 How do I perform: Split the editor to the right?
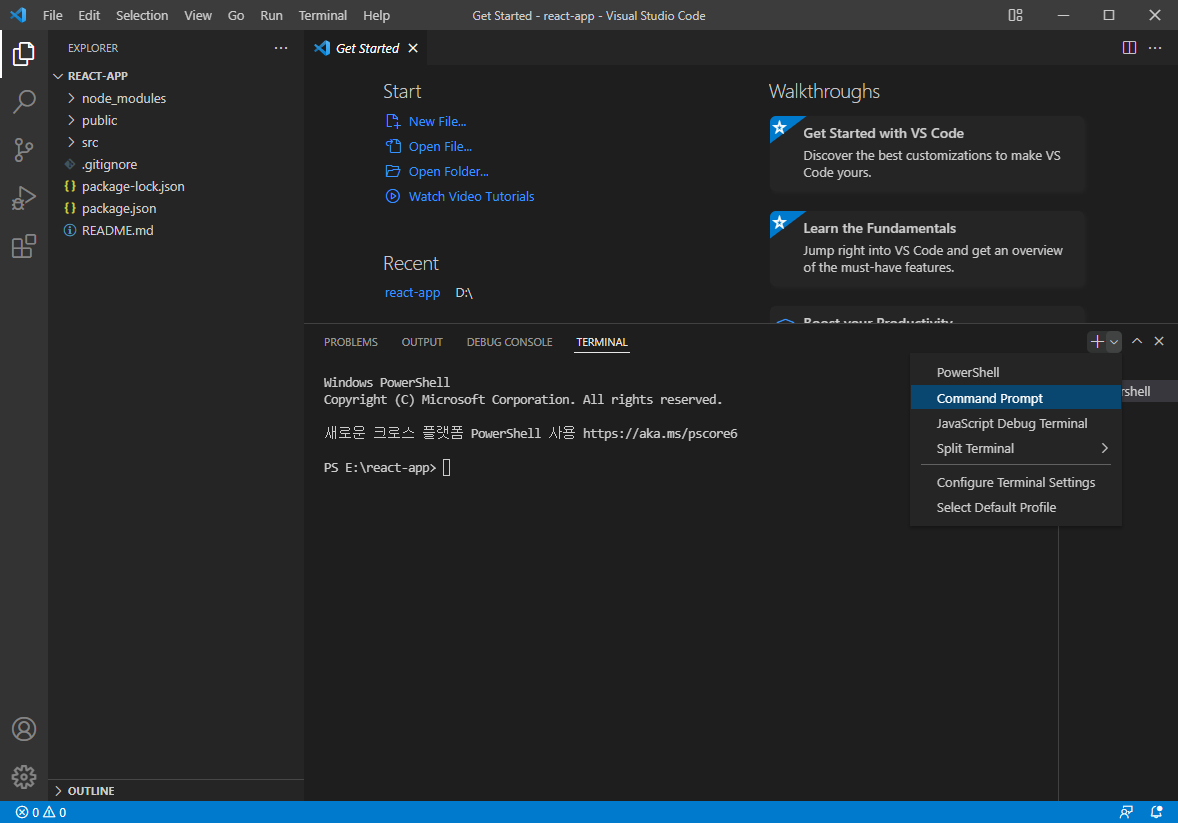coord(1129,48)
